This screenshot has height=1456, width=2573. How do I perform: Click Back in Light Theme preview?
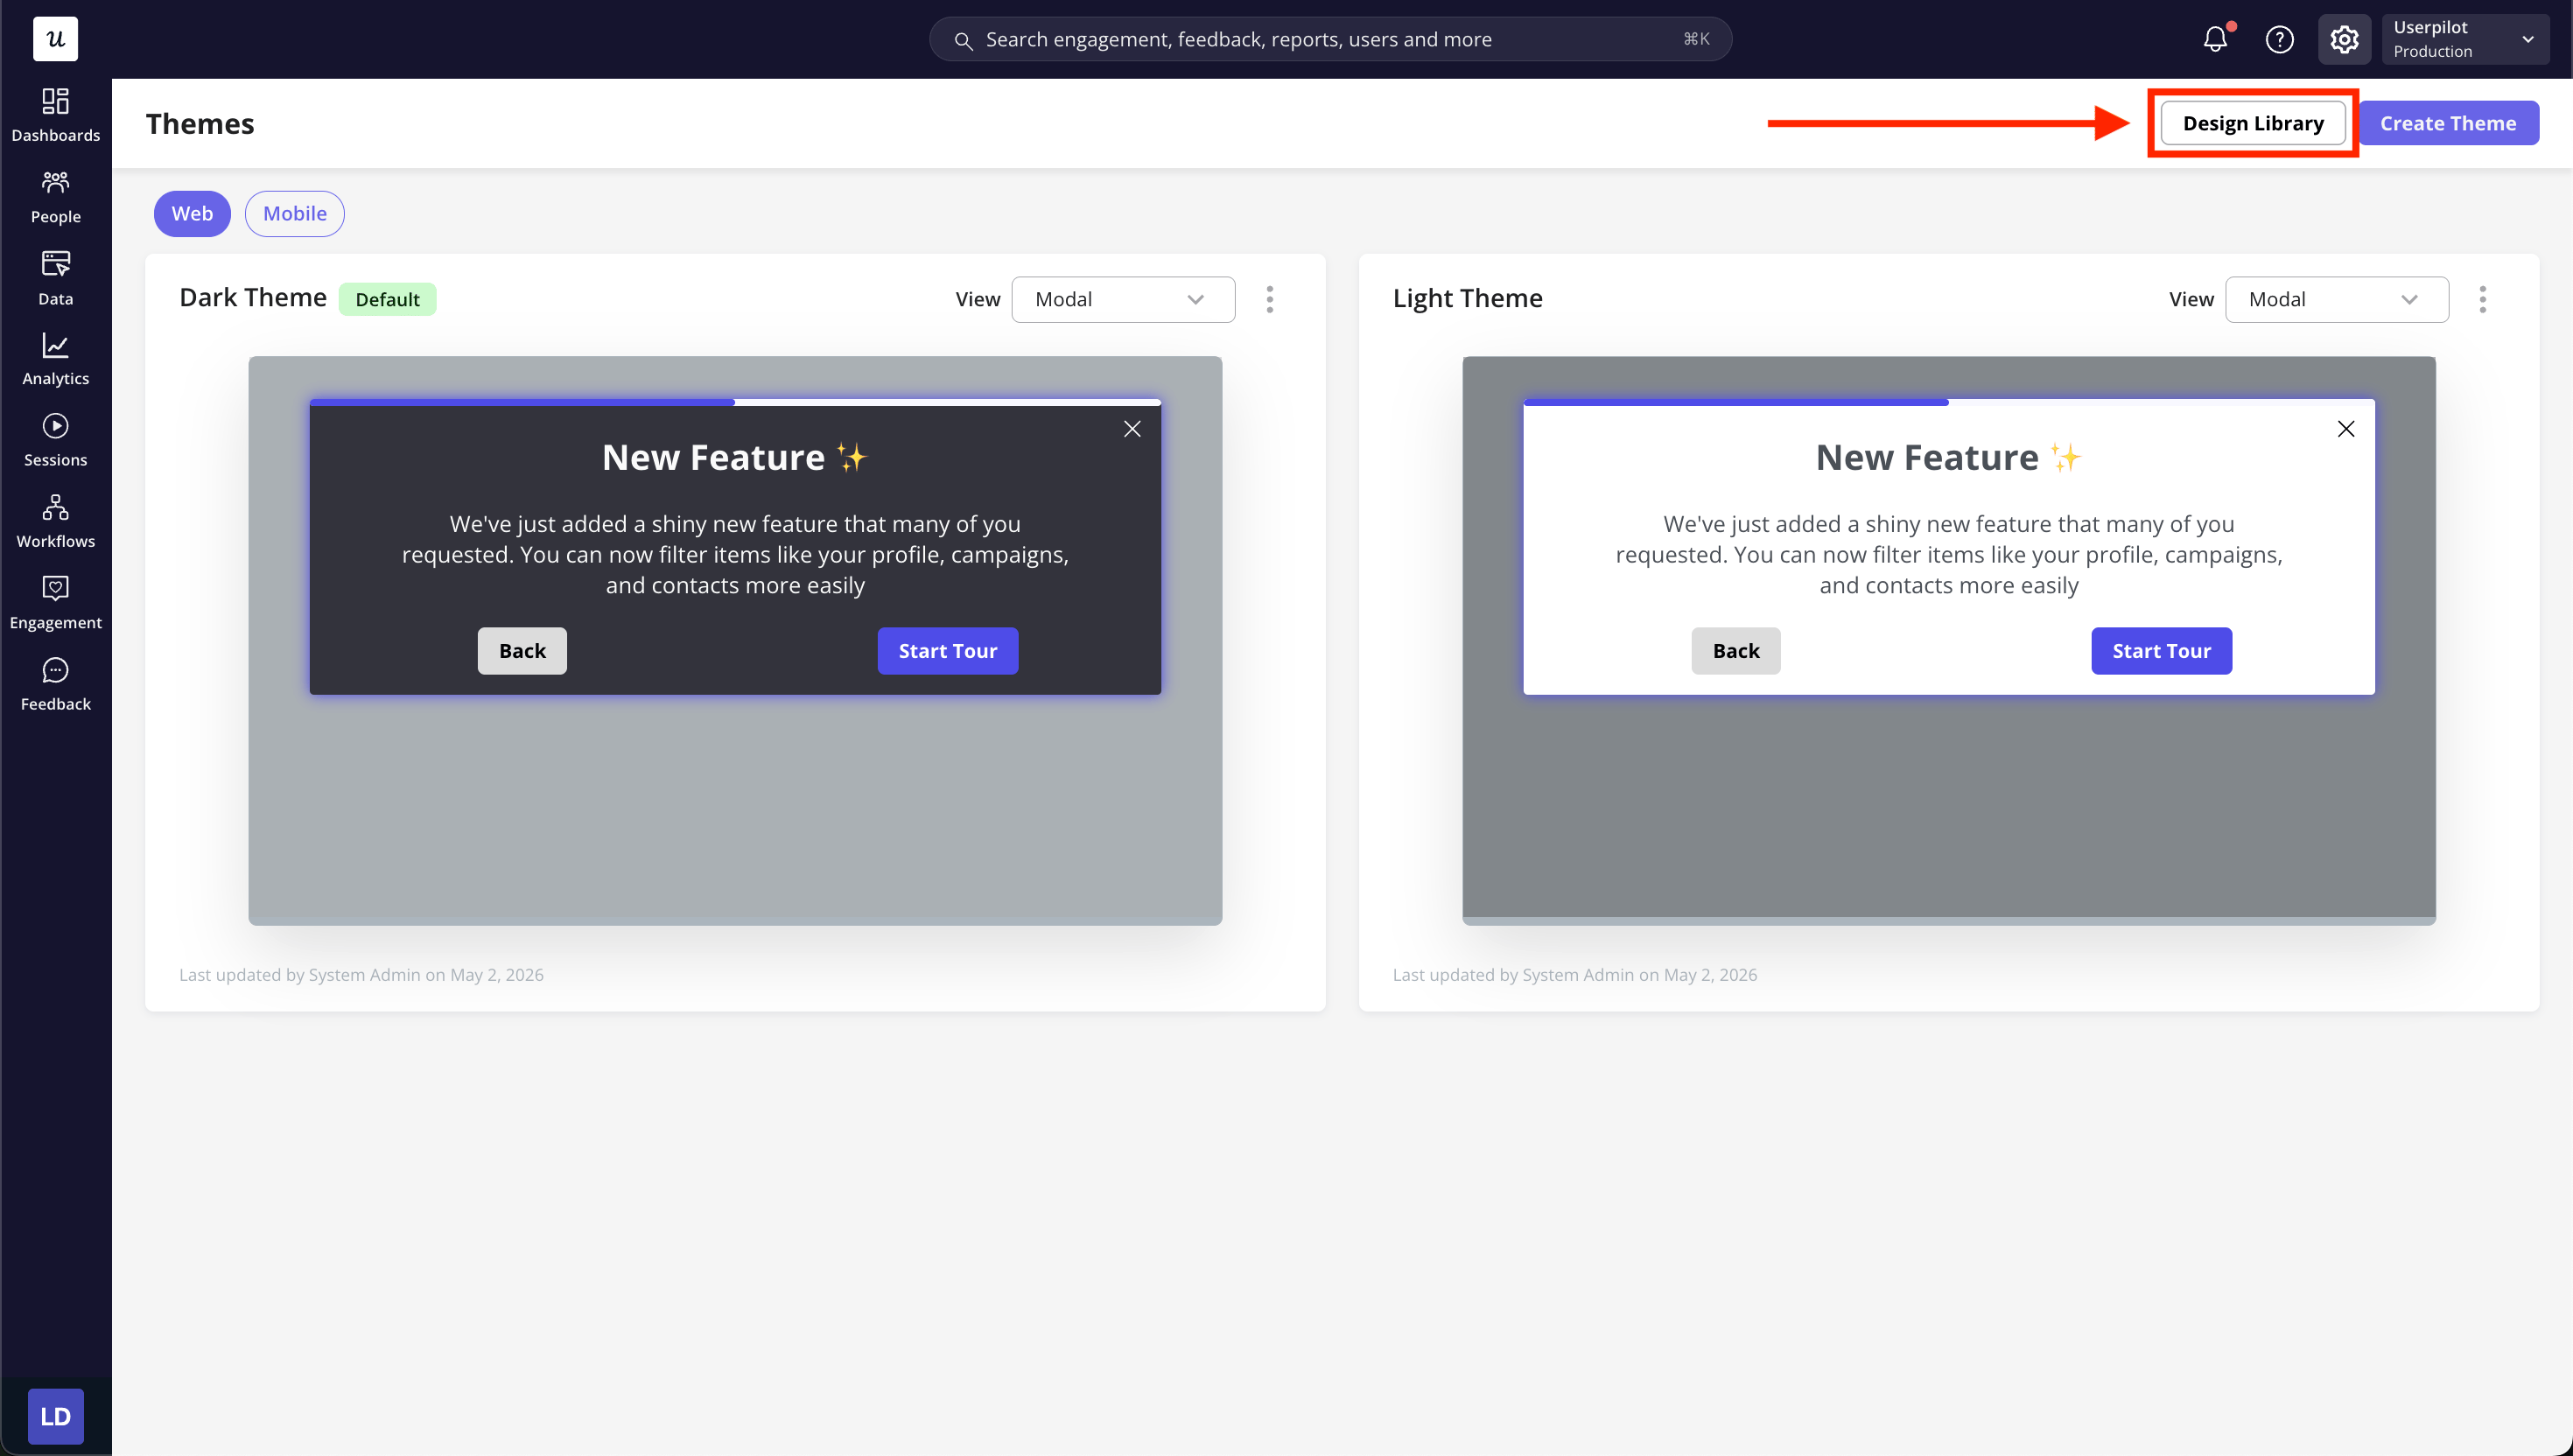click(x=1736, y=651)
